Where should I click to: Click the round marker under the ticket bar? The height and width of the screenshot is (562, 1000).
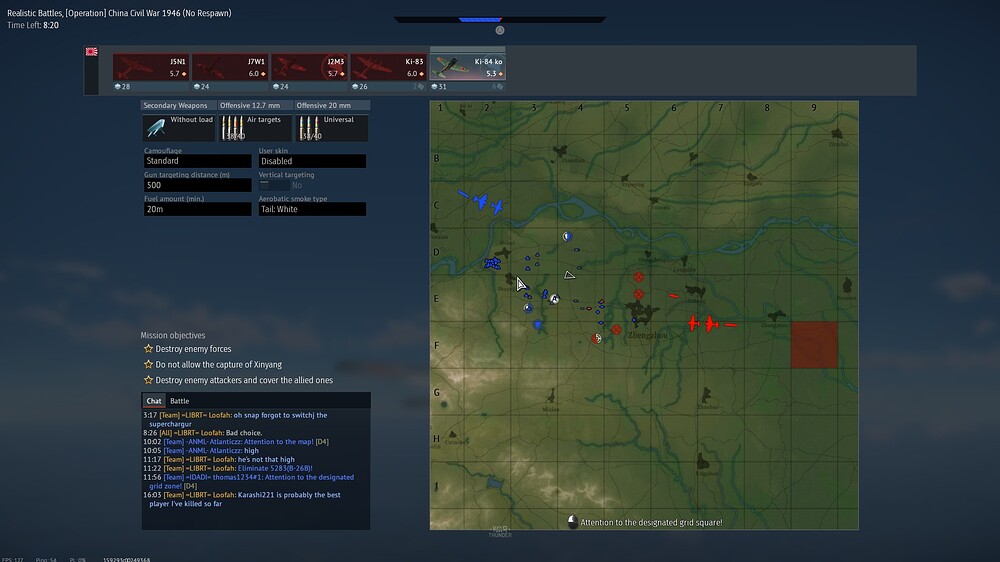pos(500,30)
